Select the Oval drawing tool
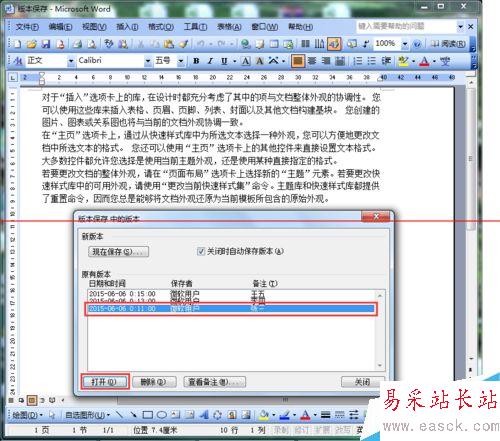Image resolution: width=500 pixels, height=441 pixels. click(x=162, y=415)
